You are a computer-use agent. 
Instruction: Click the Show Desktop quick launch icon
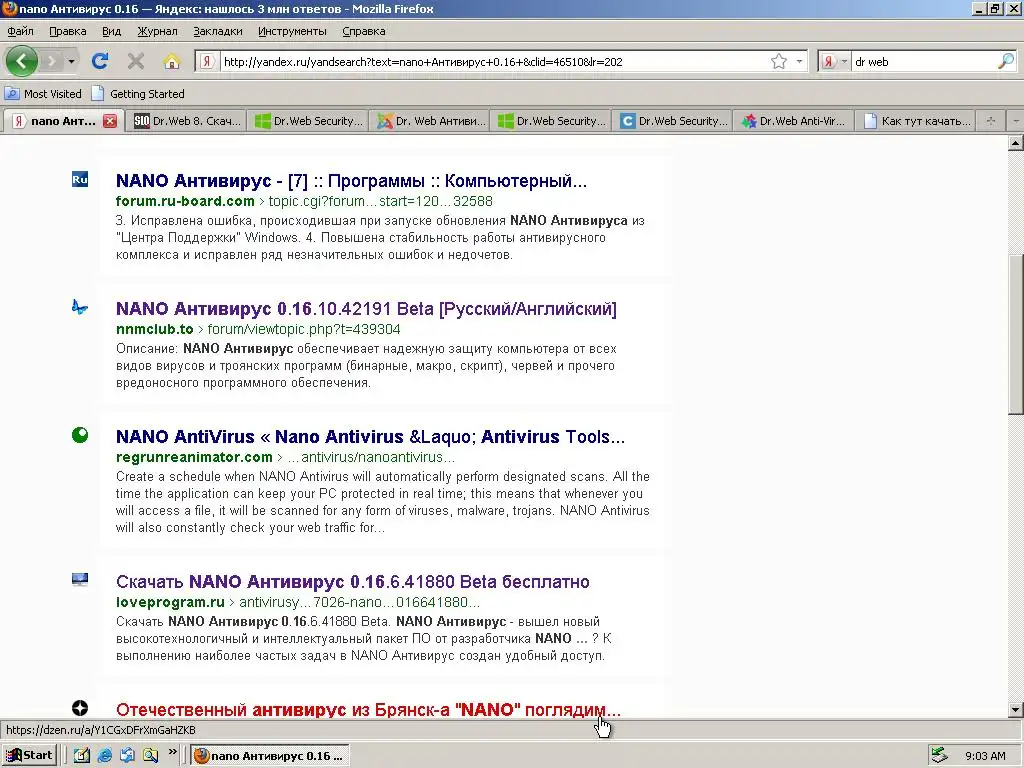click(x=127, y=756)
